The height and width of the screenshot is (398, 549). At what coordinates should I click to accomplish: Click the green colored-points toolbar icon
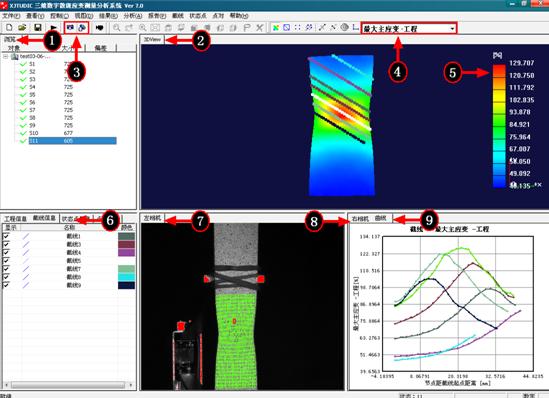point(276,28)
